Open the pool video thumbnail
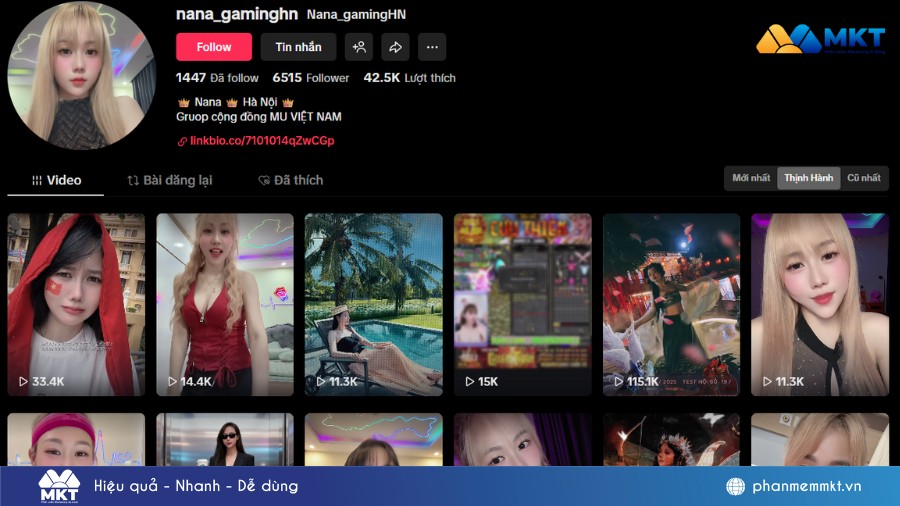This screenshot has height=506, width=900. [374, 305]
